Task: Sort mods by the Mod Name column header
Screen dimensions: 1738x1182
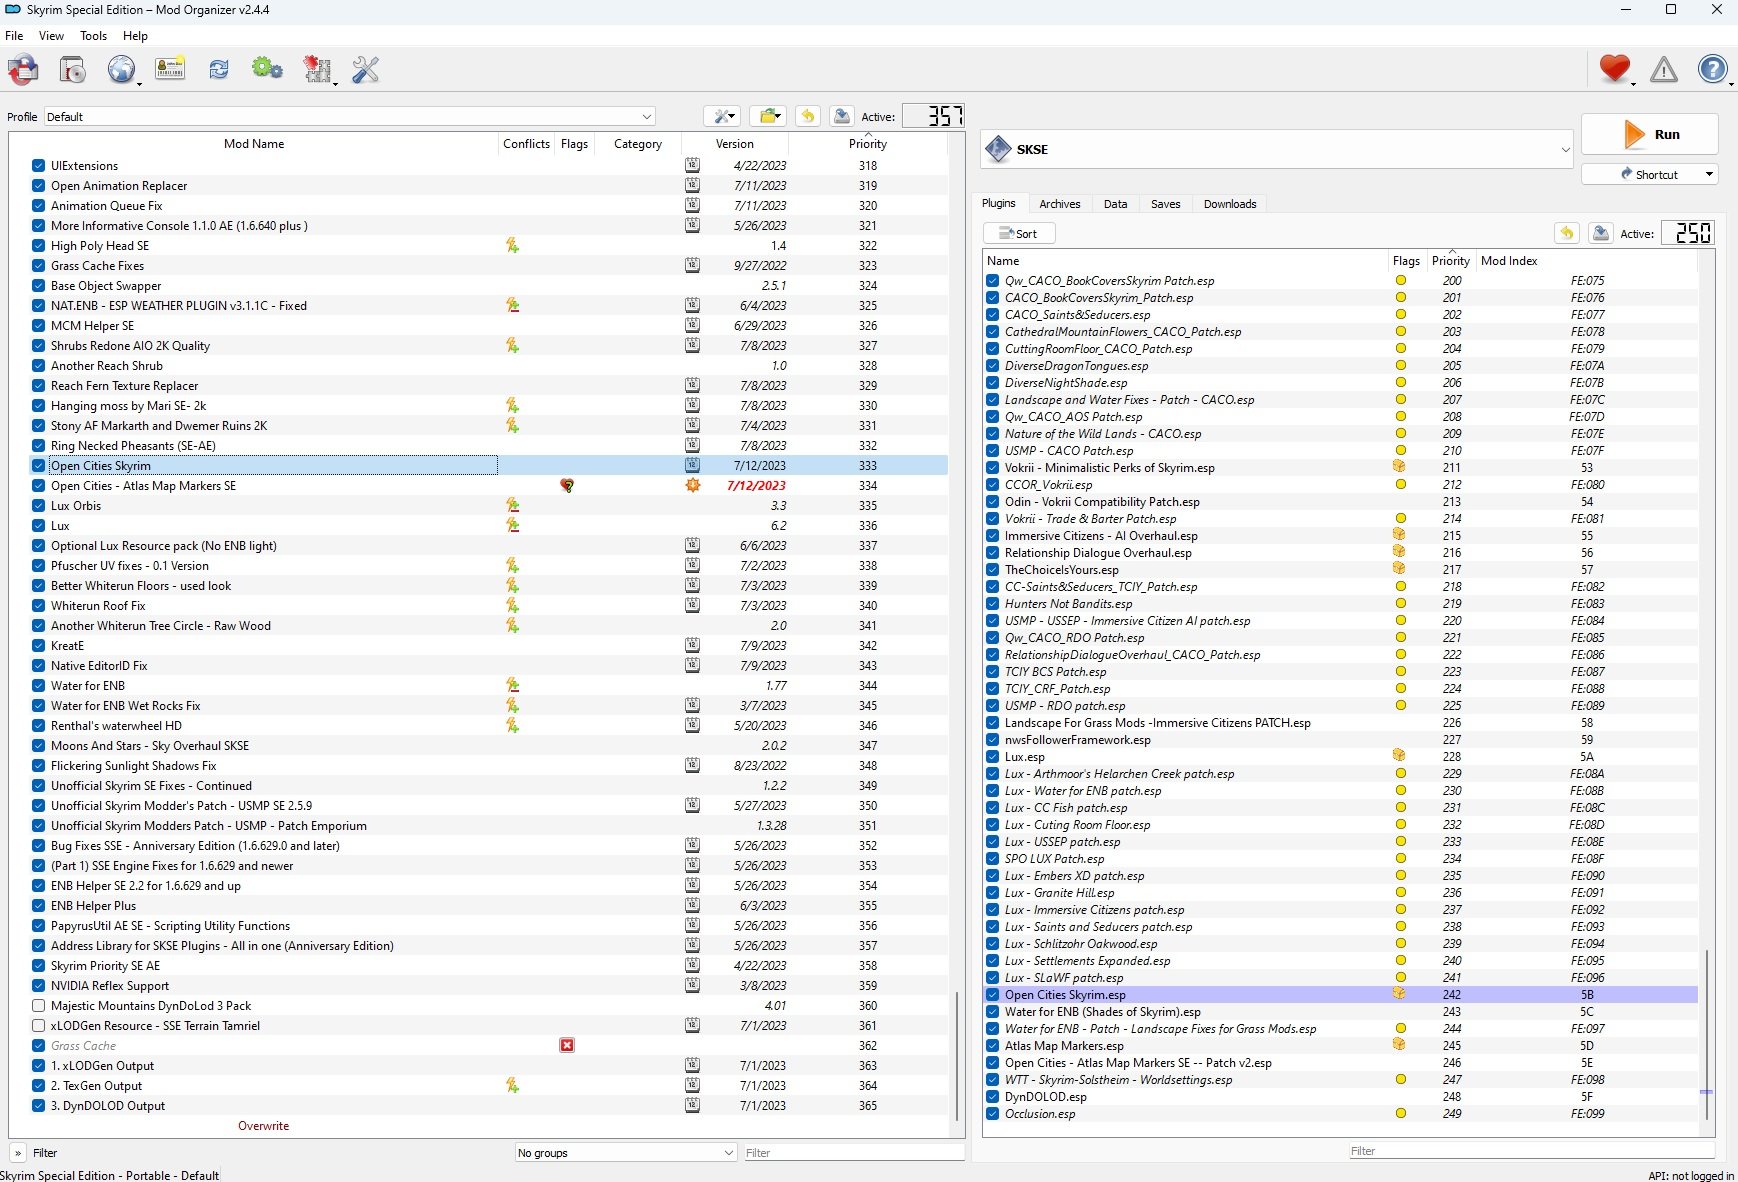Action: (254, 144)
